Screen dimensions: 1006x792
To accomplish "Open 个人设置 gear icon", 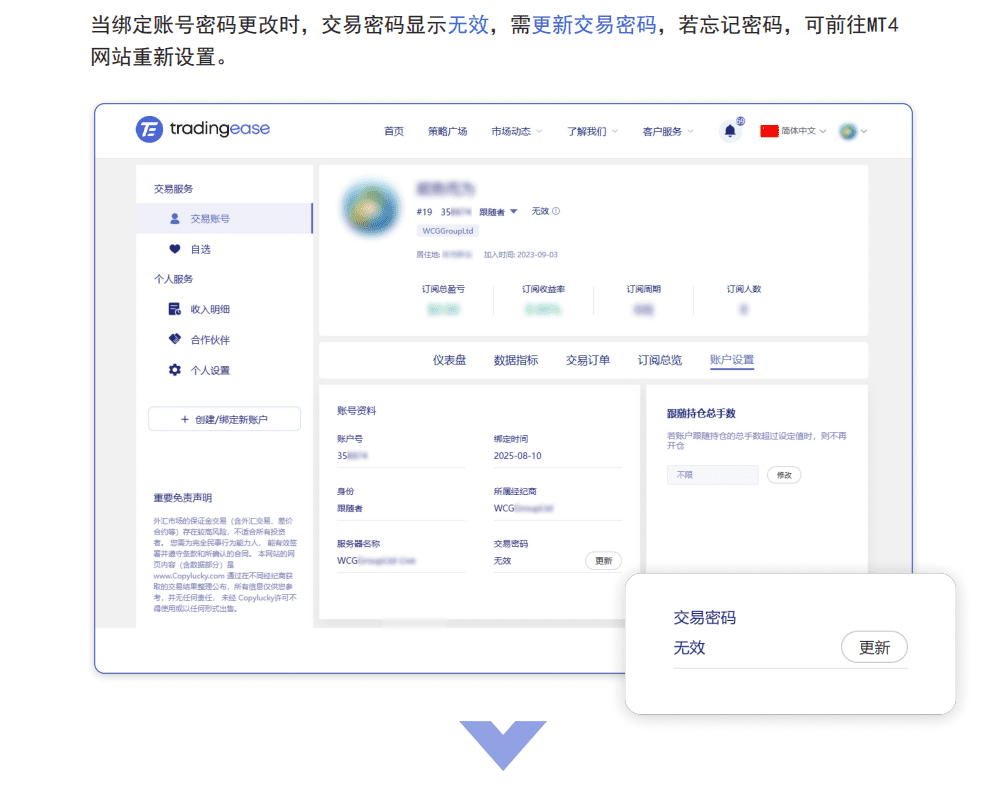I will [x=175, y=370].
